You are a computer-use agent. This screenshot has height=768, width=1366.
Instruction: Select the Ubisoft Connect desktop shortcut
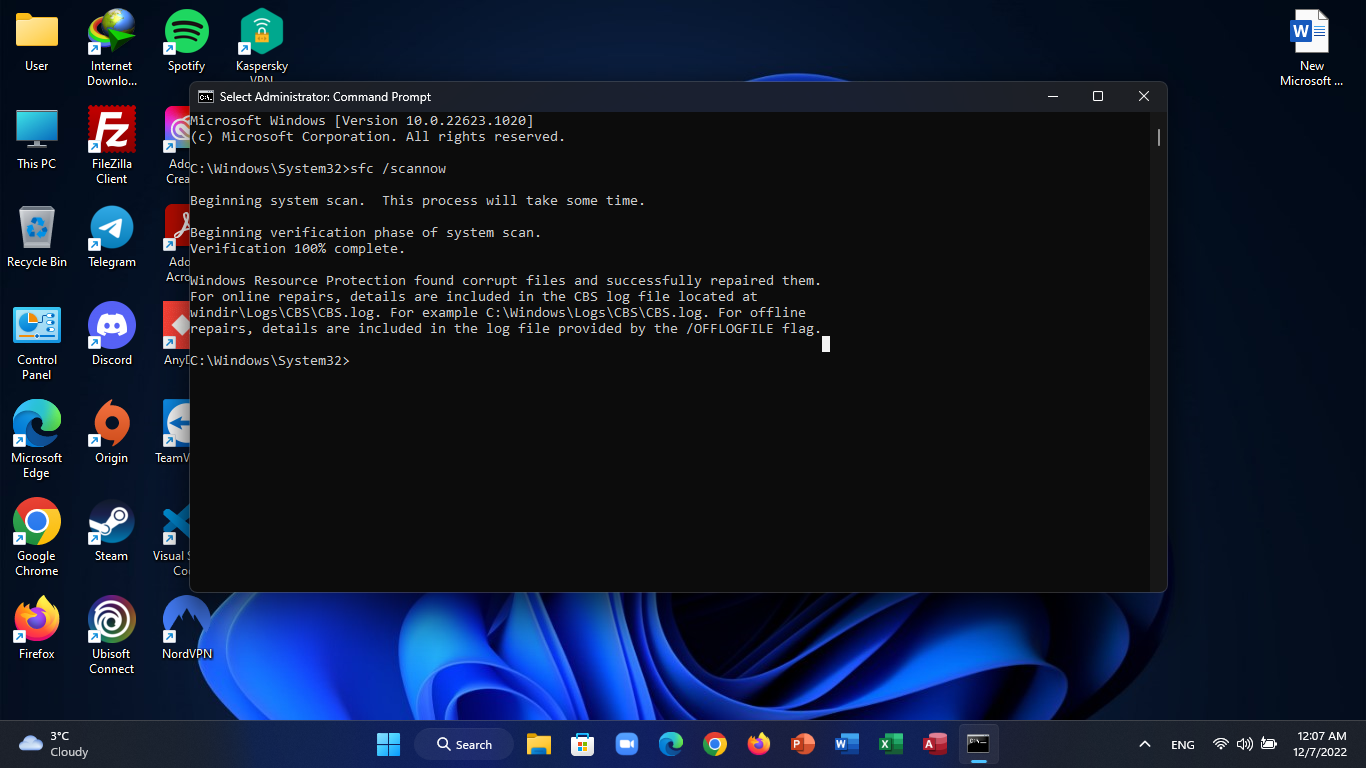point(112,636)
